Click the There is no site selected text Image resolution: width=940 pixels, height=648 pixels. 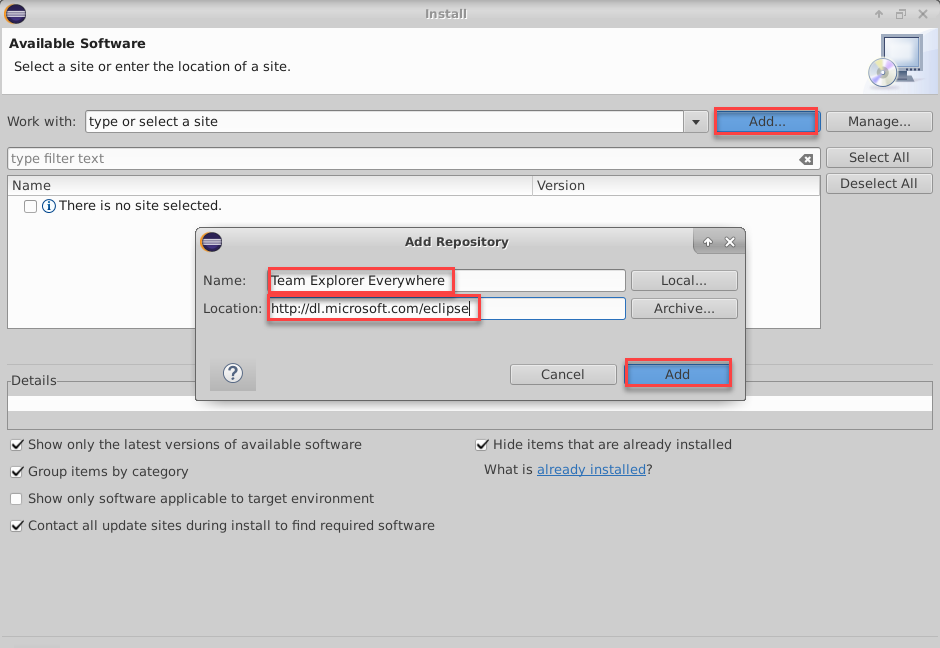coord(140,206)
